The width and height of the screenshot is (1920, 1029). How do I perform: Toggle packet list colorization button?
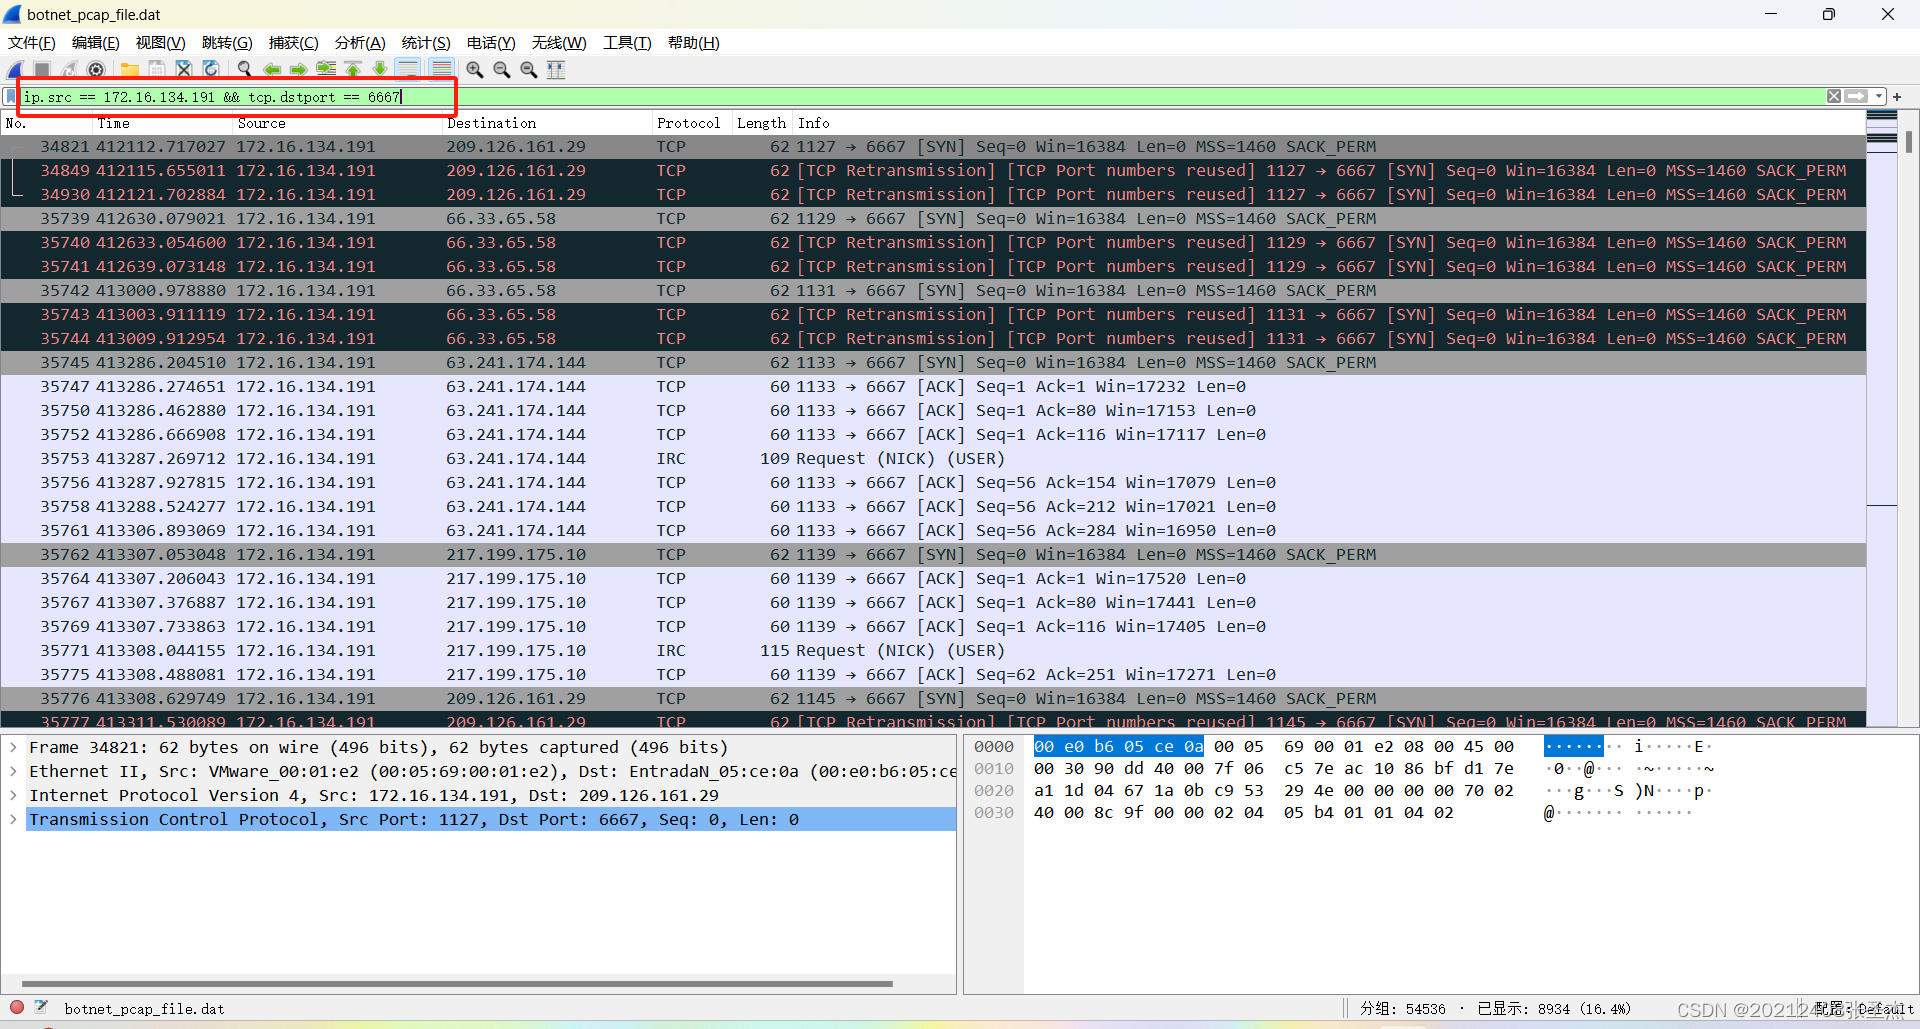click(x=441, y=69)
